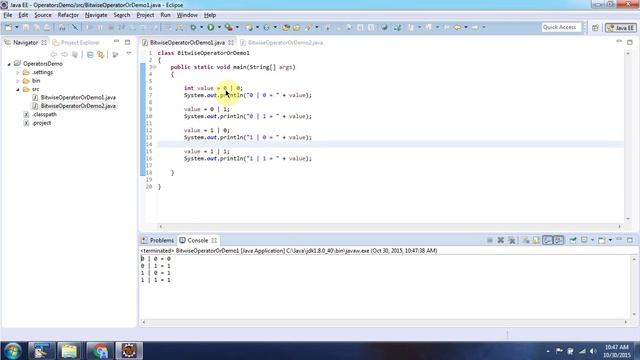The image size is (640, 360).
Task: Open the New wizard dropdown arrow
Action: 17,27
